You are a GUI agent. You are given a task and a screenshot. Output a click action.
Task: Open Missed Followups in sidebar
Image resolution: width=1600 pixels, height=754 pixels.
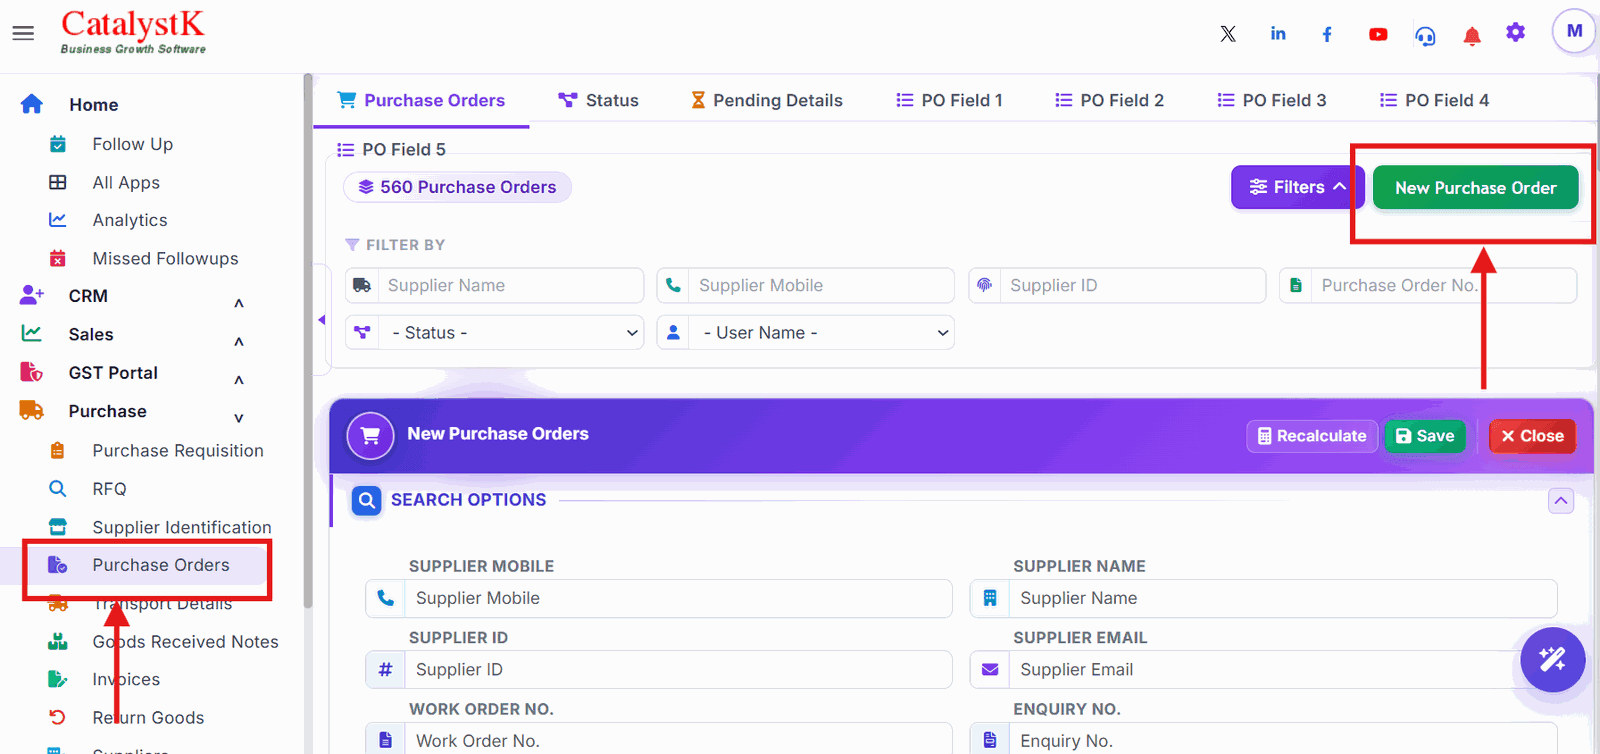coord(165,259)
